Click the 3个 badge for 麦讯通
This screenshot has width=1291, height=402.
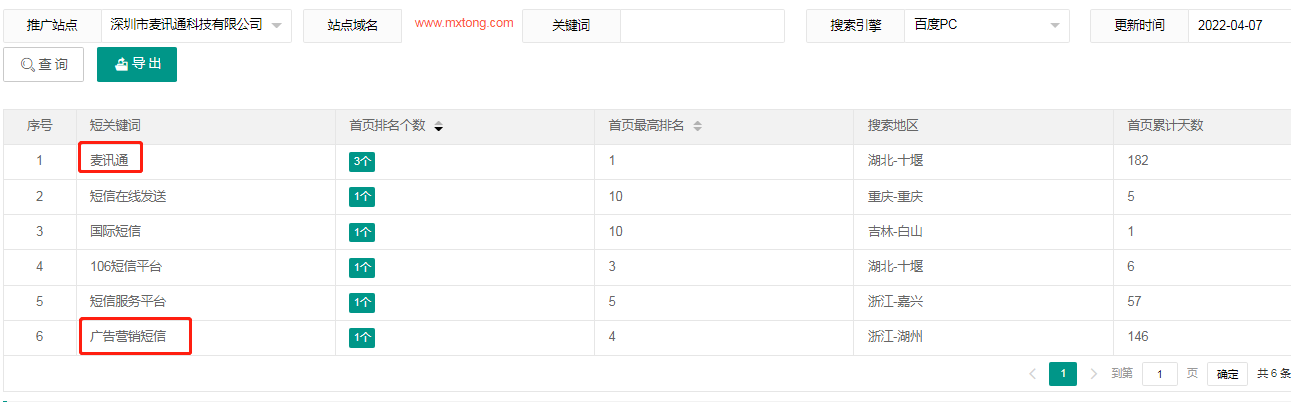tap(362, 161)
